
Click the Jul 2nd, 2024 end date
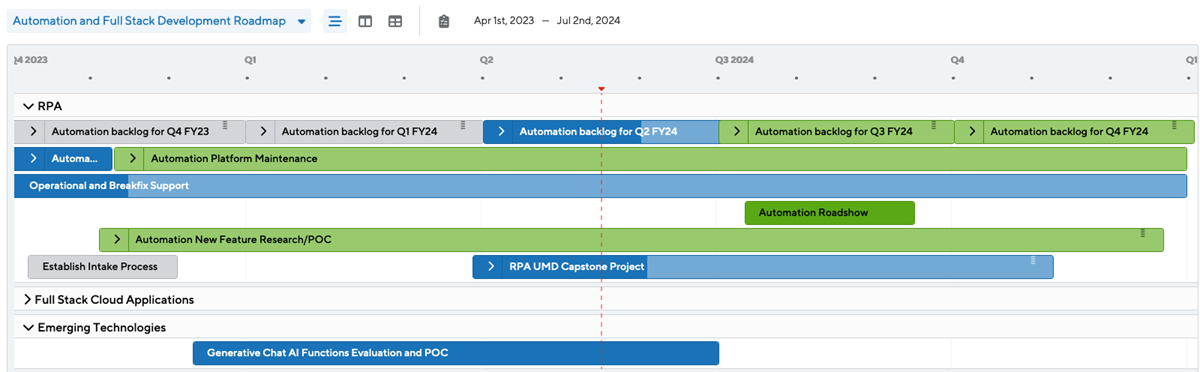[x=589, y=21]
